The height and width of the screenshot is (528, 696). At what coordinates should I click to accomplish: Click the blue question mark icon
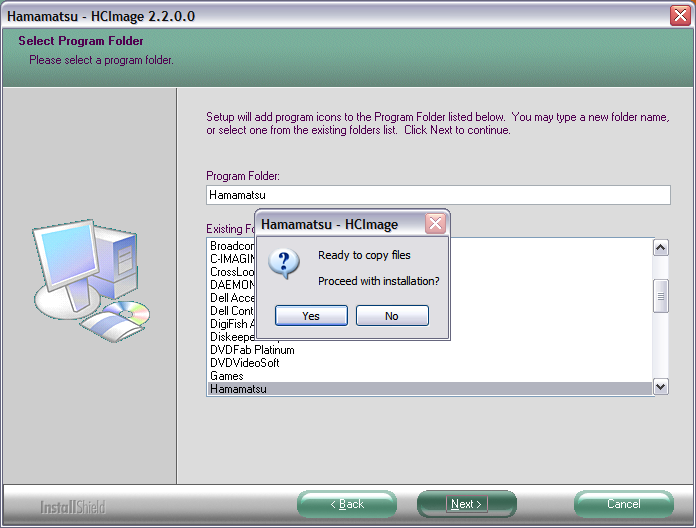[285, 266]
